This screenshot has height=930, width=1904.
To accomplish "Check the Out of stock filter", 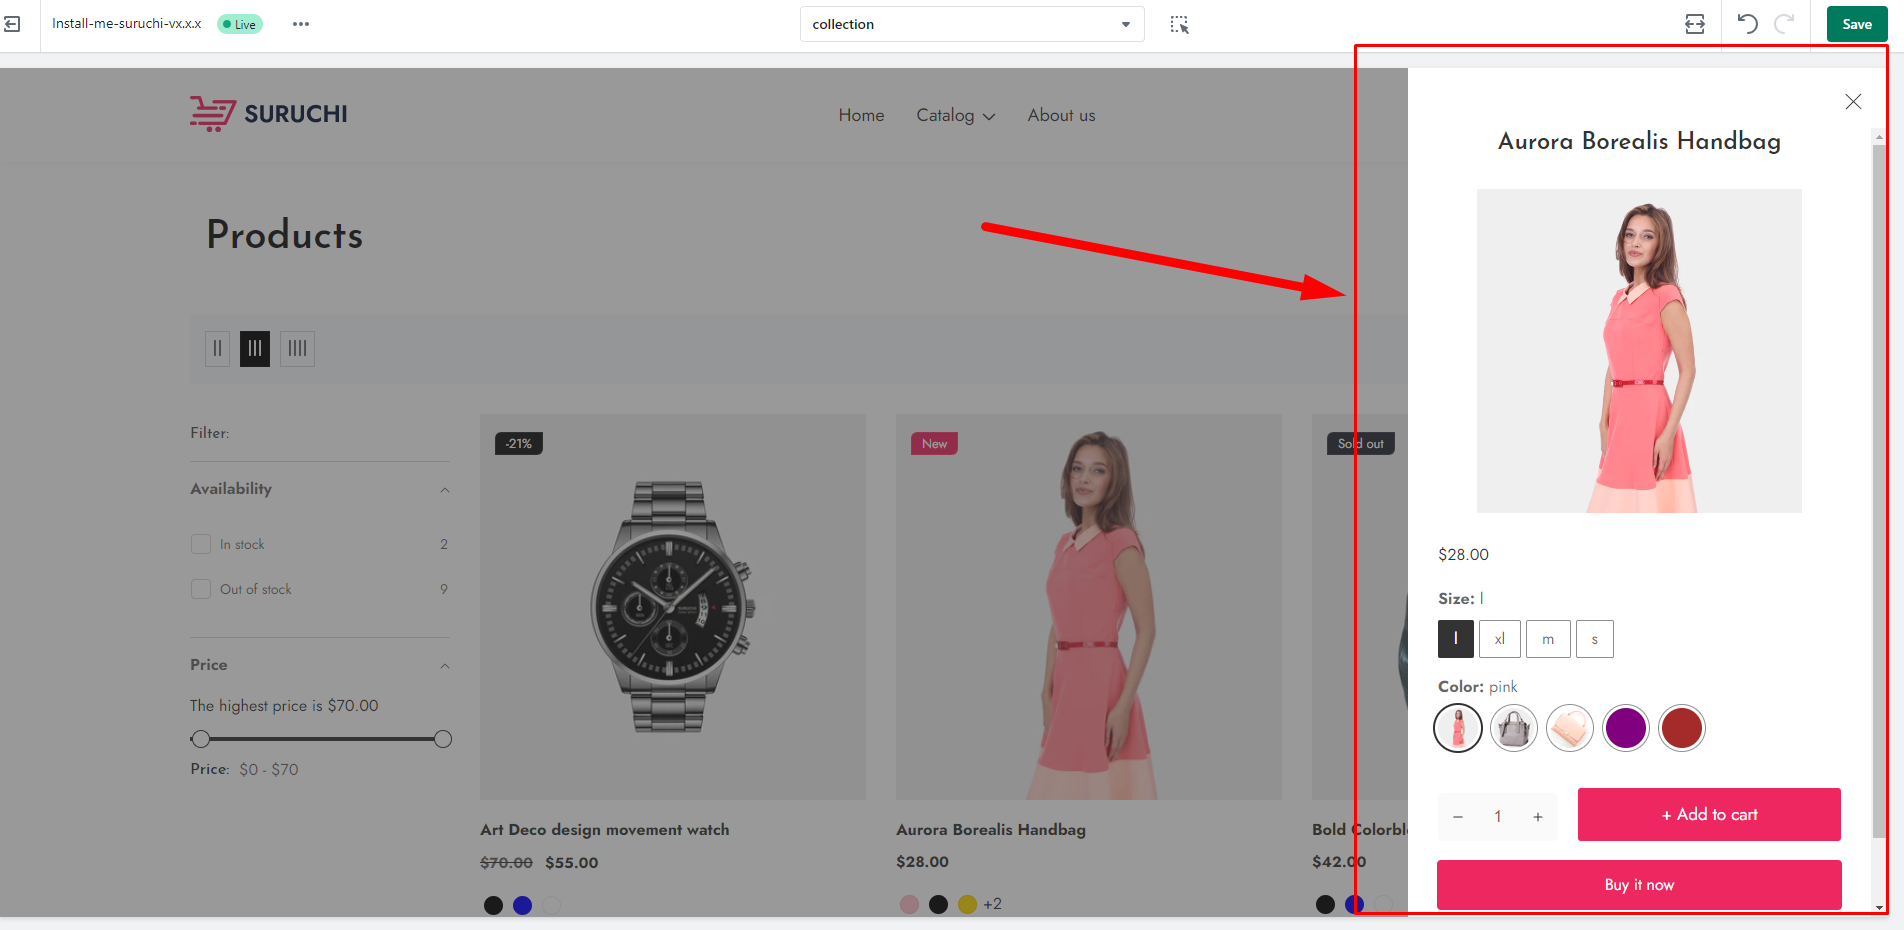I will (x=201, y=589).
